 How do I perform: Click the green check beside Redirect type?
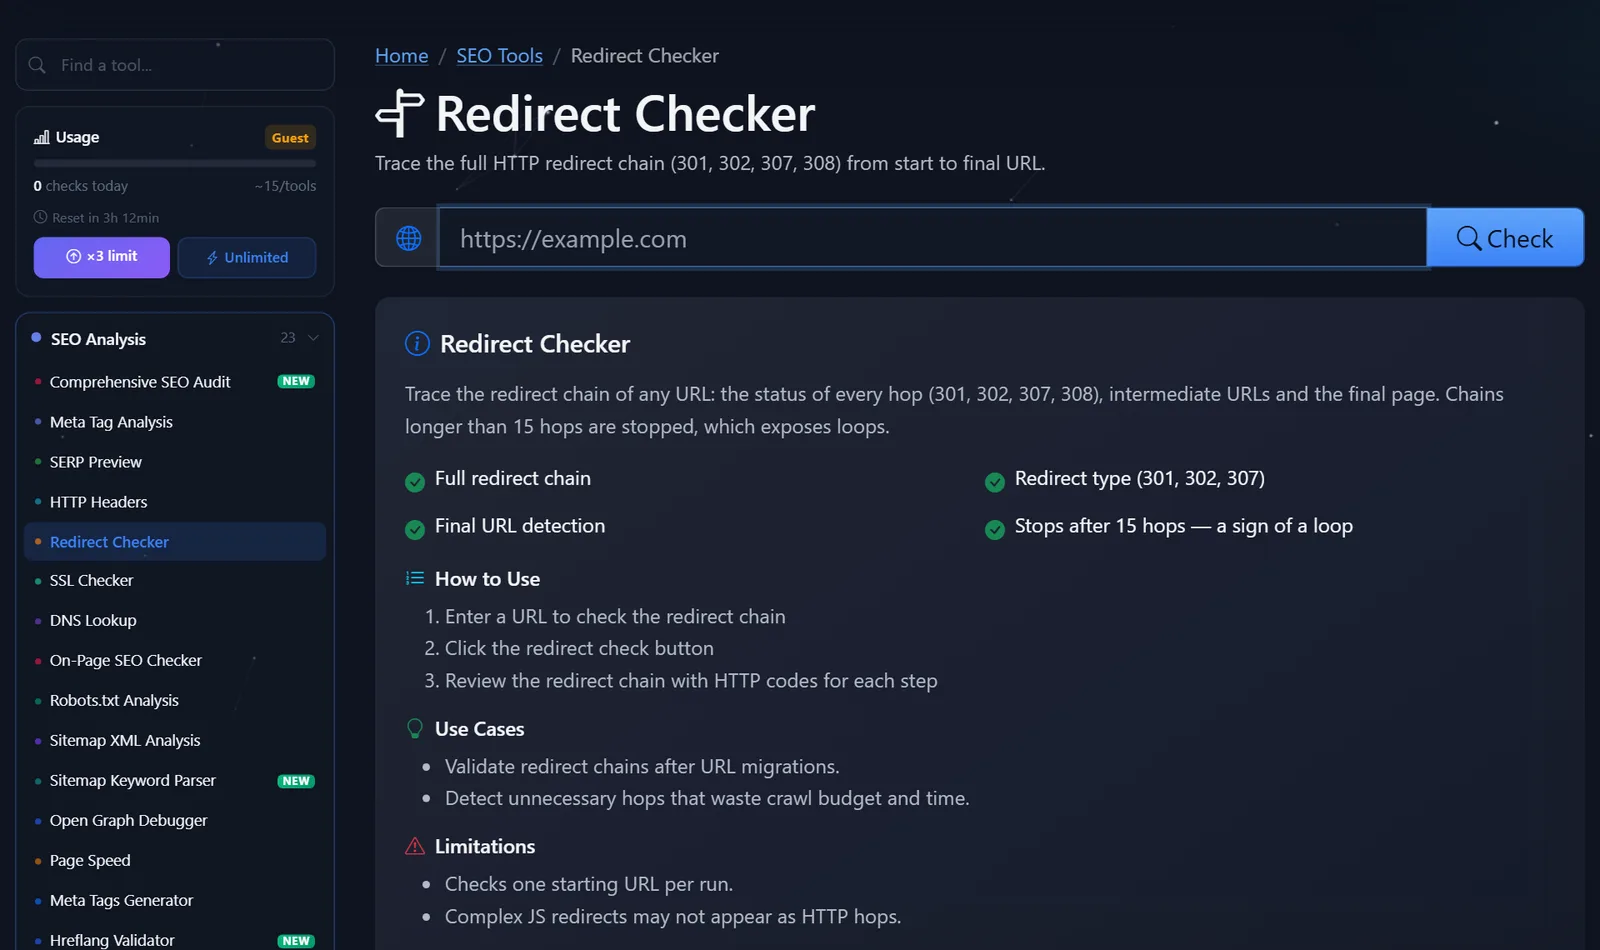[995, 482]
